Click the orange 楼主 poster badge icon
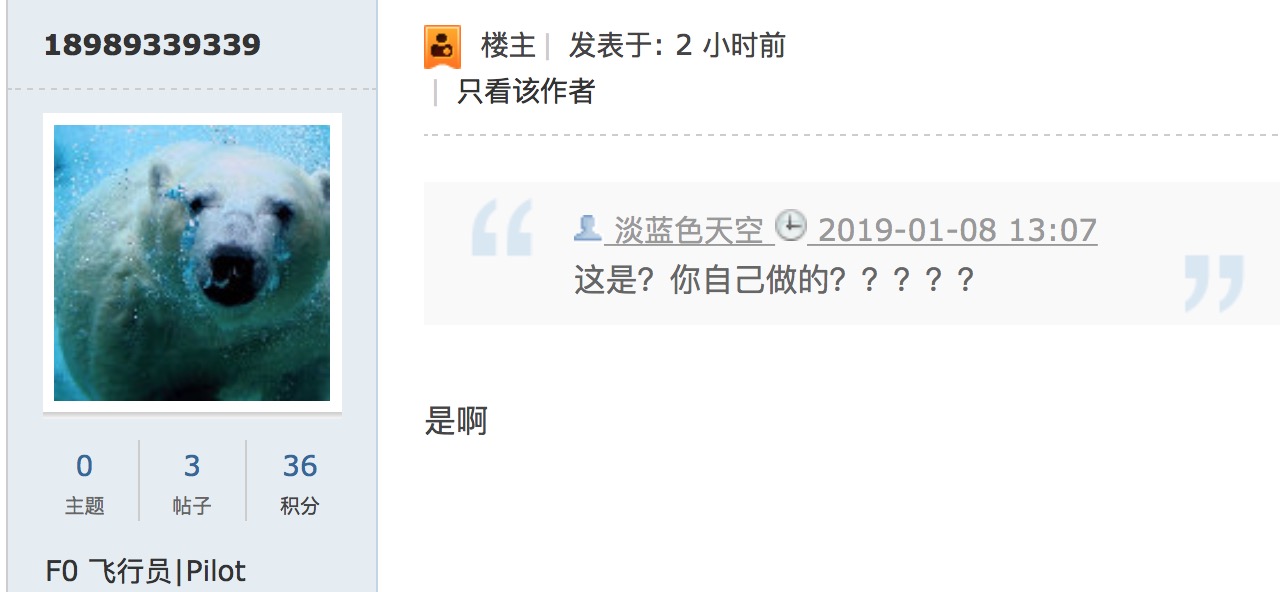This screenshot has width=1280, height=592. click(x=442, y=46)
